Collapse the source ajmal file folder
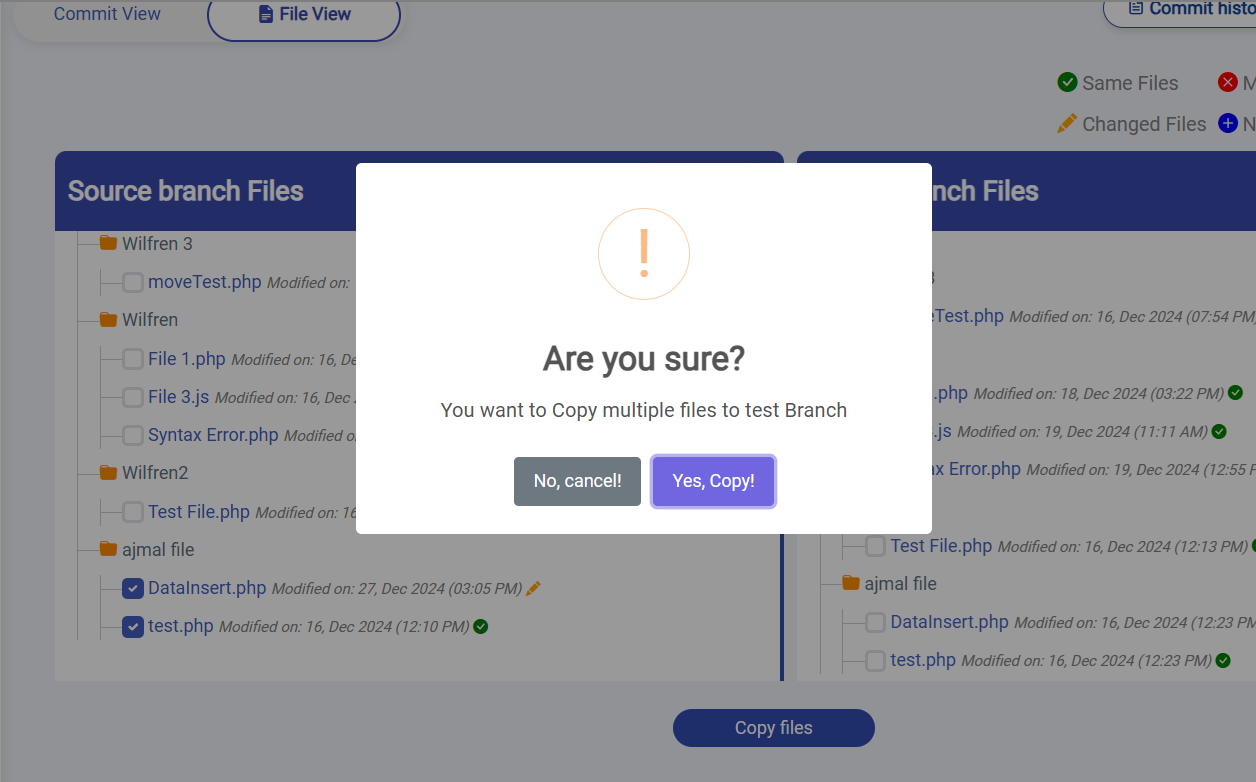1256x782 pixels. coord(108,549)
